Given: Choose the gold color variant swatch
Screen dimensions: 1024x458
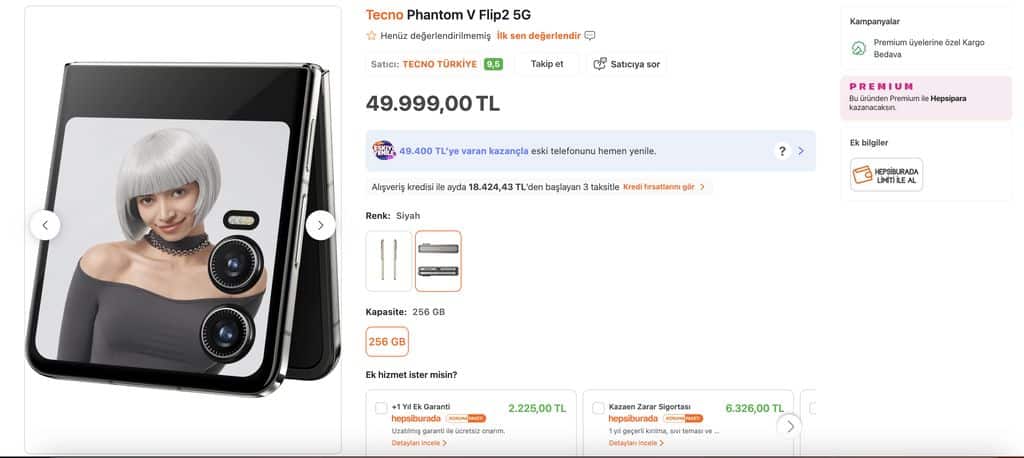Looking at the screenshot, I should [389, 261].
